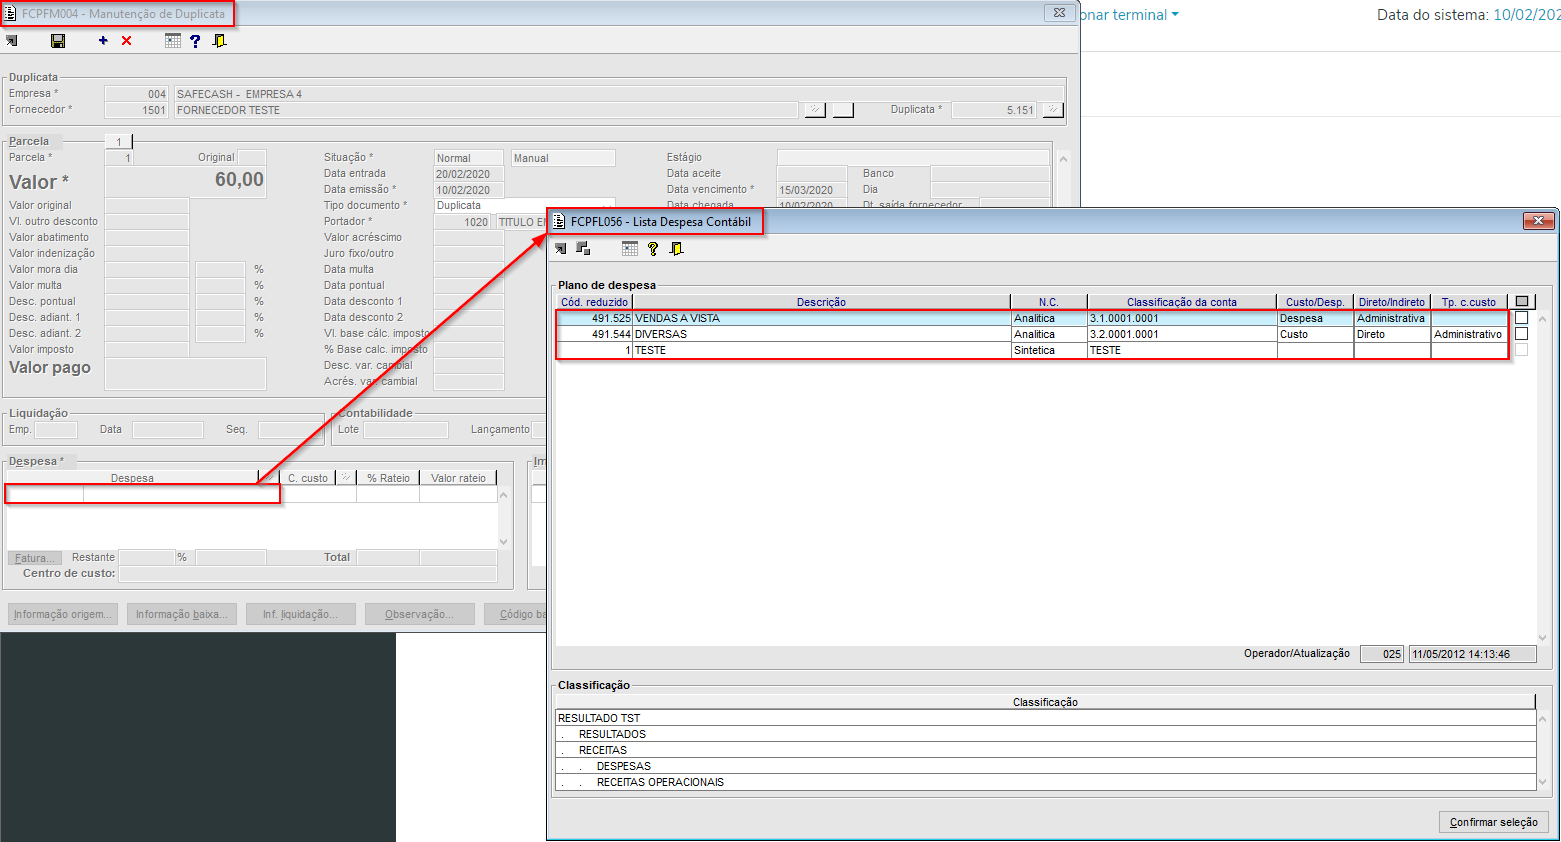The width and height of the screenshot is (1561, 842).
Task: Click system date link 10/02/20
Action: (x=1527, y=15)
